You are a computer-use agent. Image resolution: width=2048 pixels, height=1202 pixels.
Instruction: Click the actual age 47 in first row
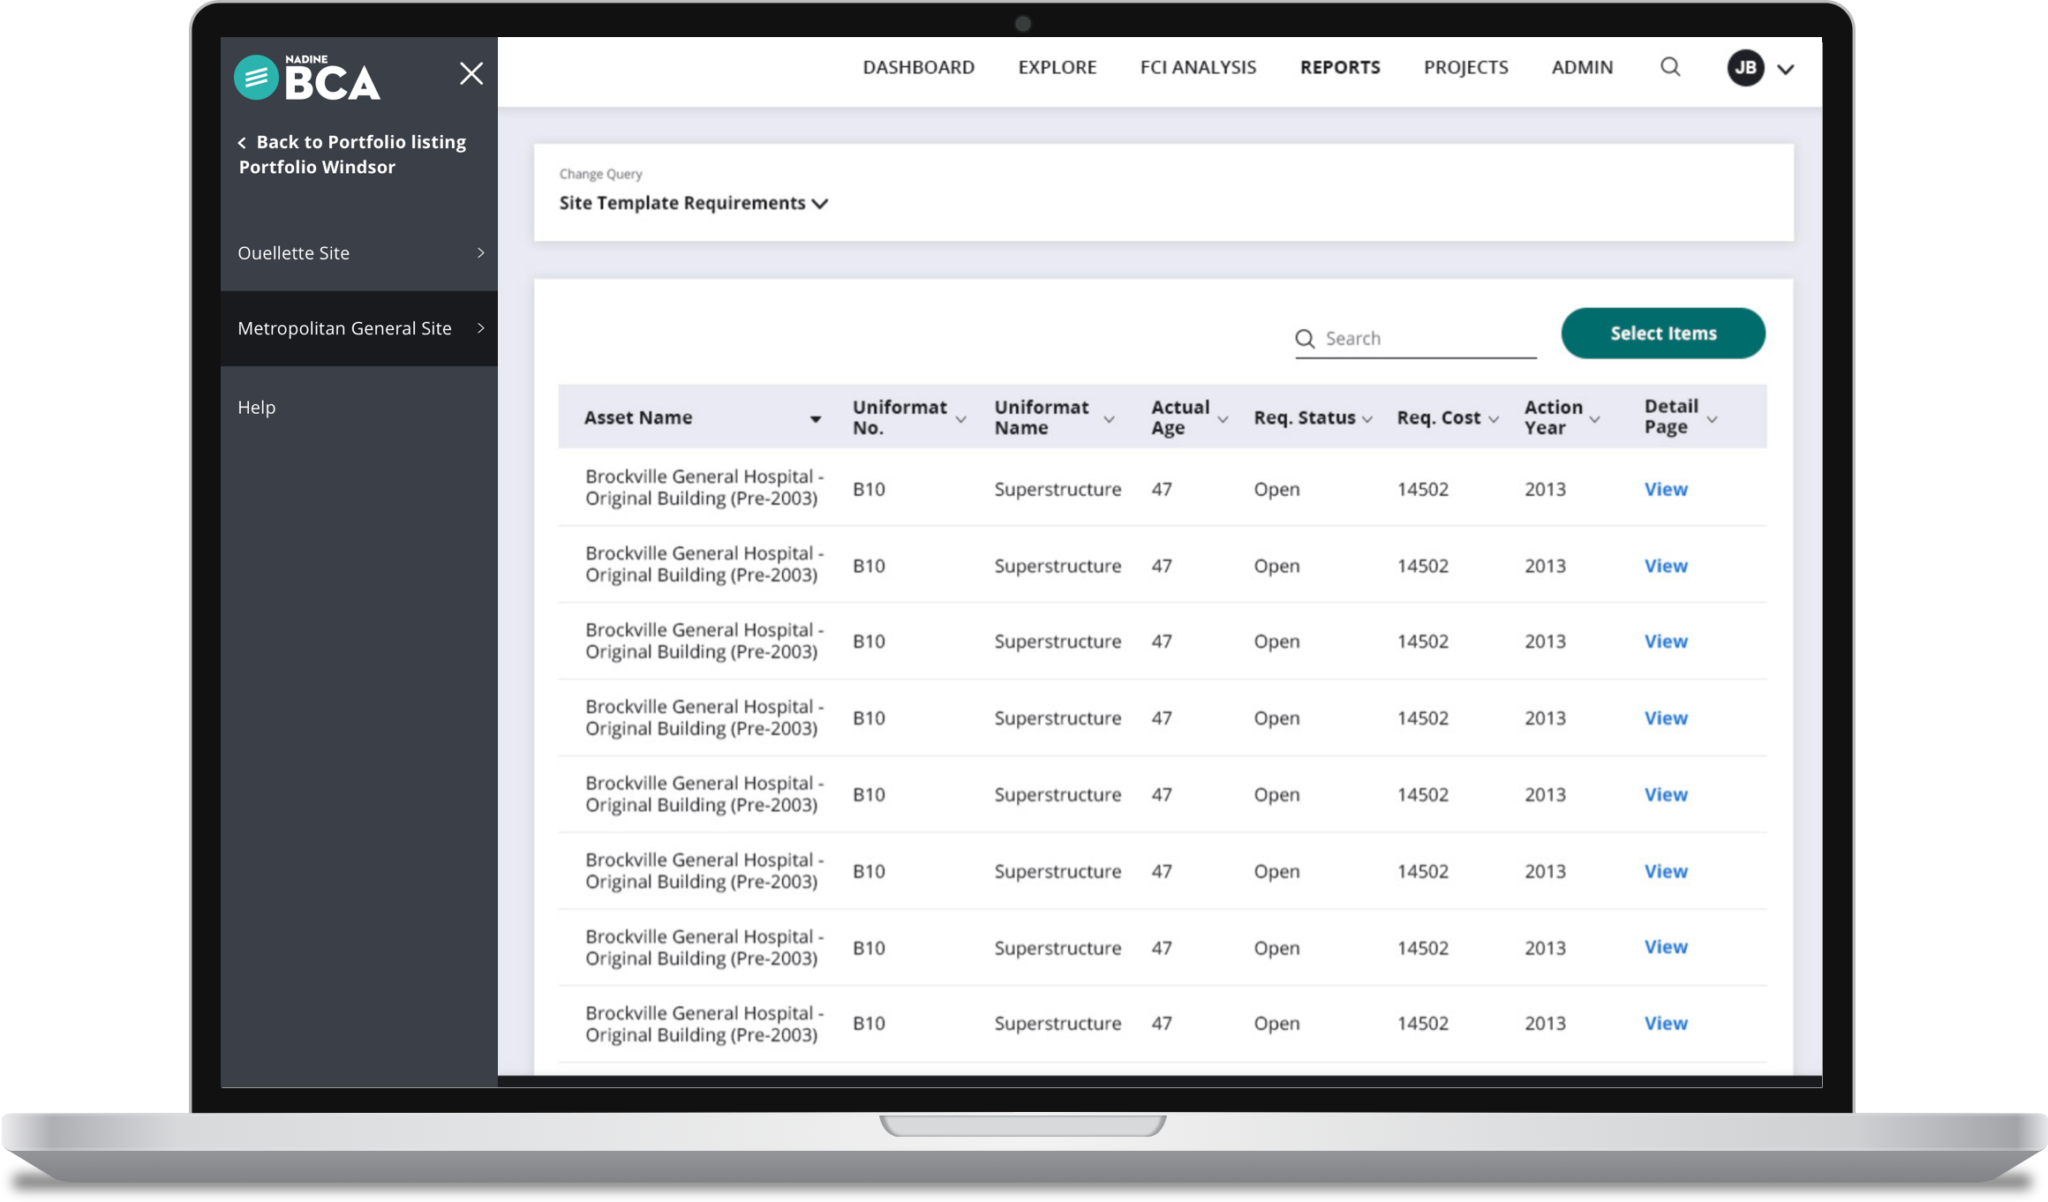pyautogui.click(x=1161, y=489)
